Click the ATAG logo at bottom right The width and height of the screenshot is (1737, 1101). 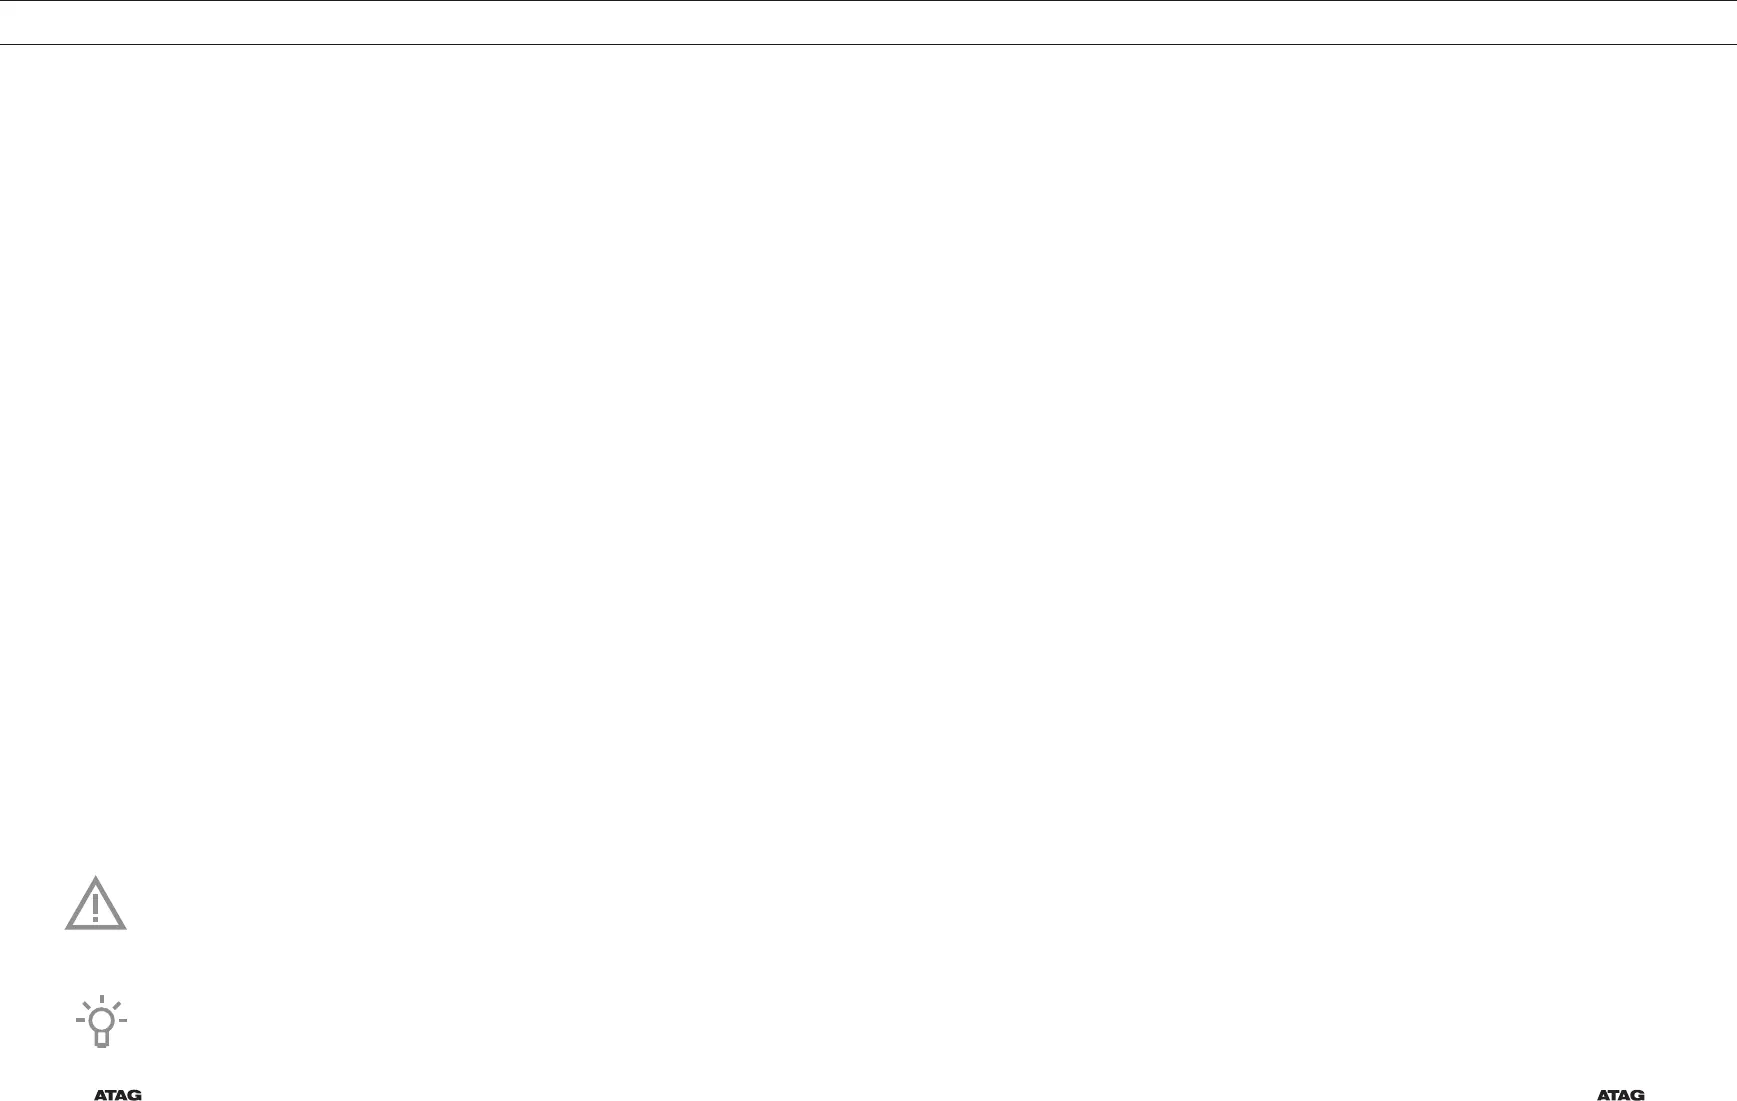(x=1620, y=1095)
